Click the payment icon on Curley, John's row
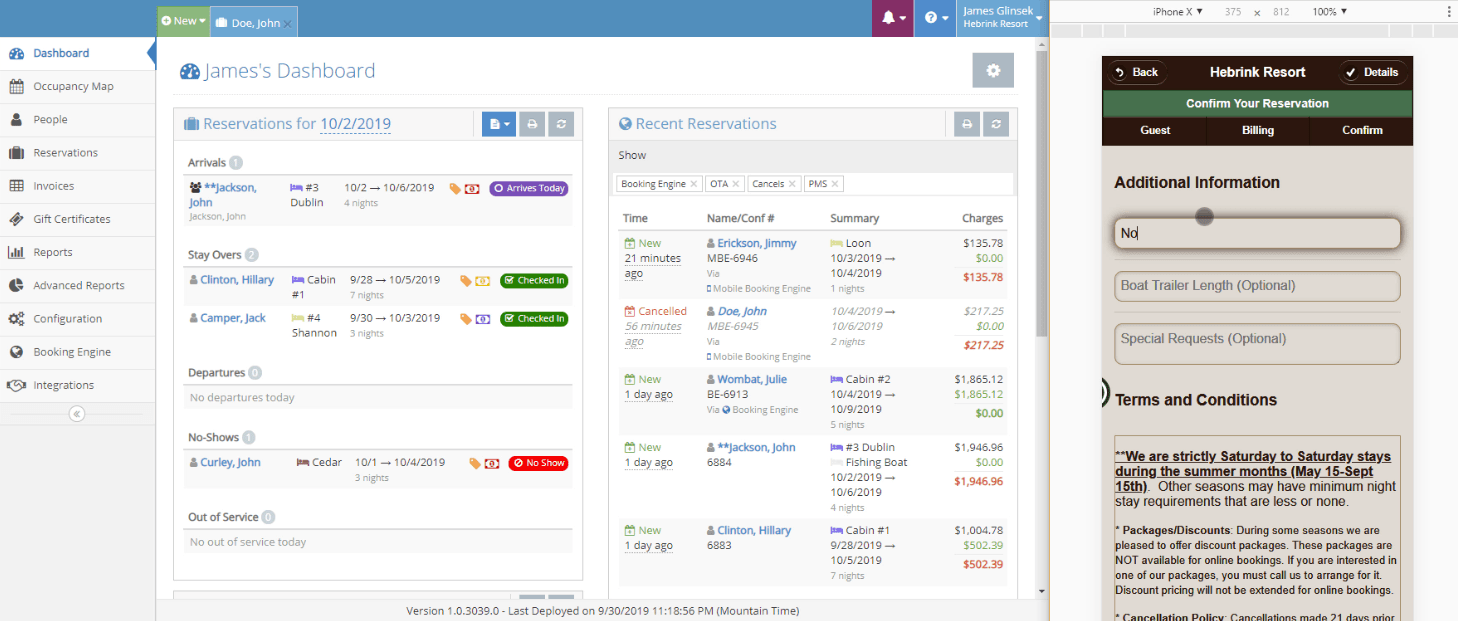 [492, 463]
